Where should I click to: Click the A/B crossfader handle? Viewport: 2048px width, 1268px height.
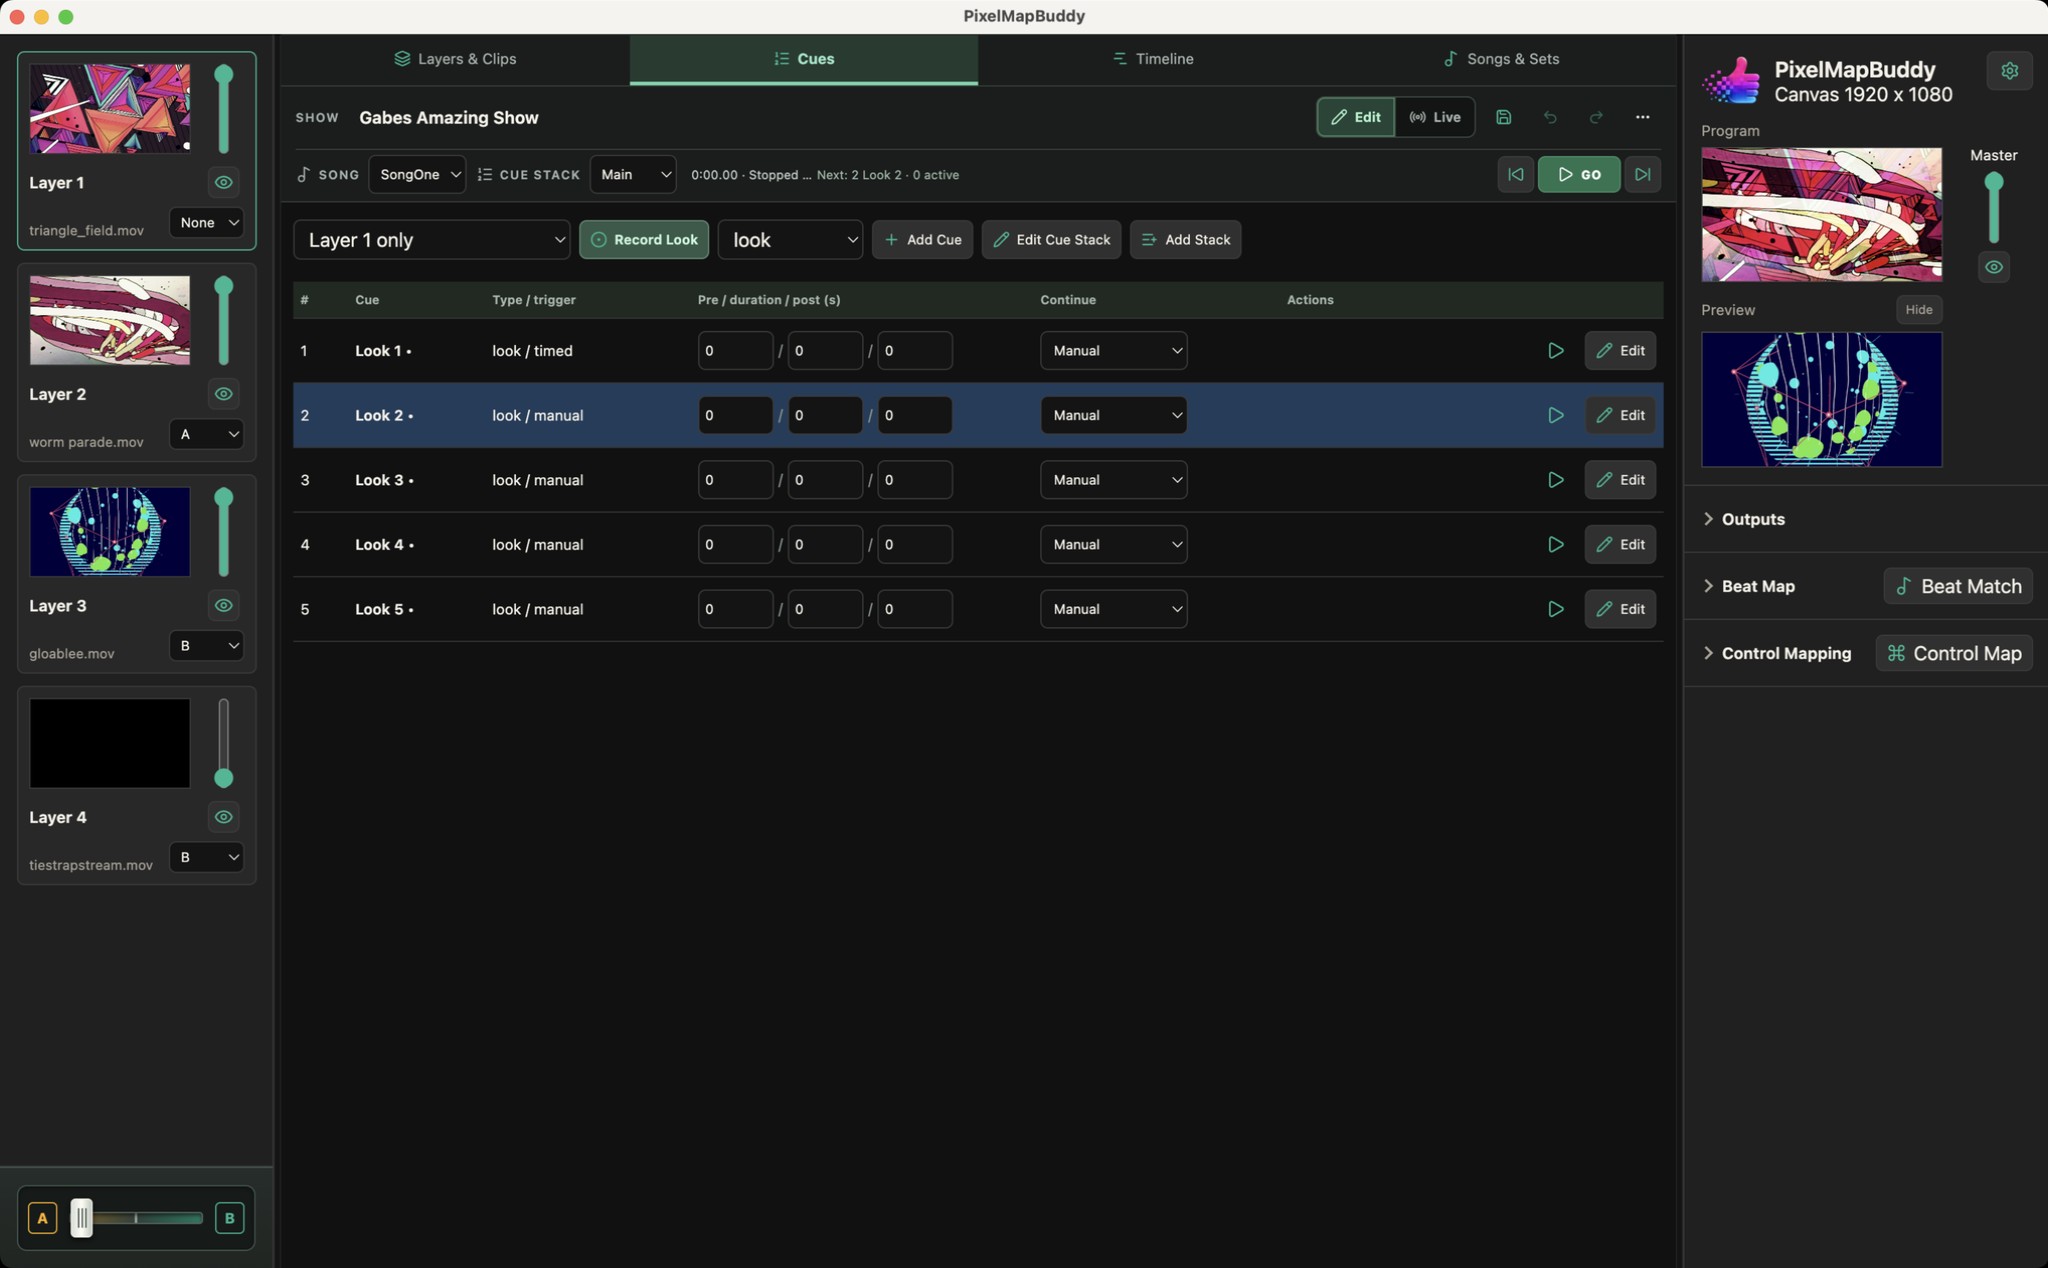(x=82, y=1218)
